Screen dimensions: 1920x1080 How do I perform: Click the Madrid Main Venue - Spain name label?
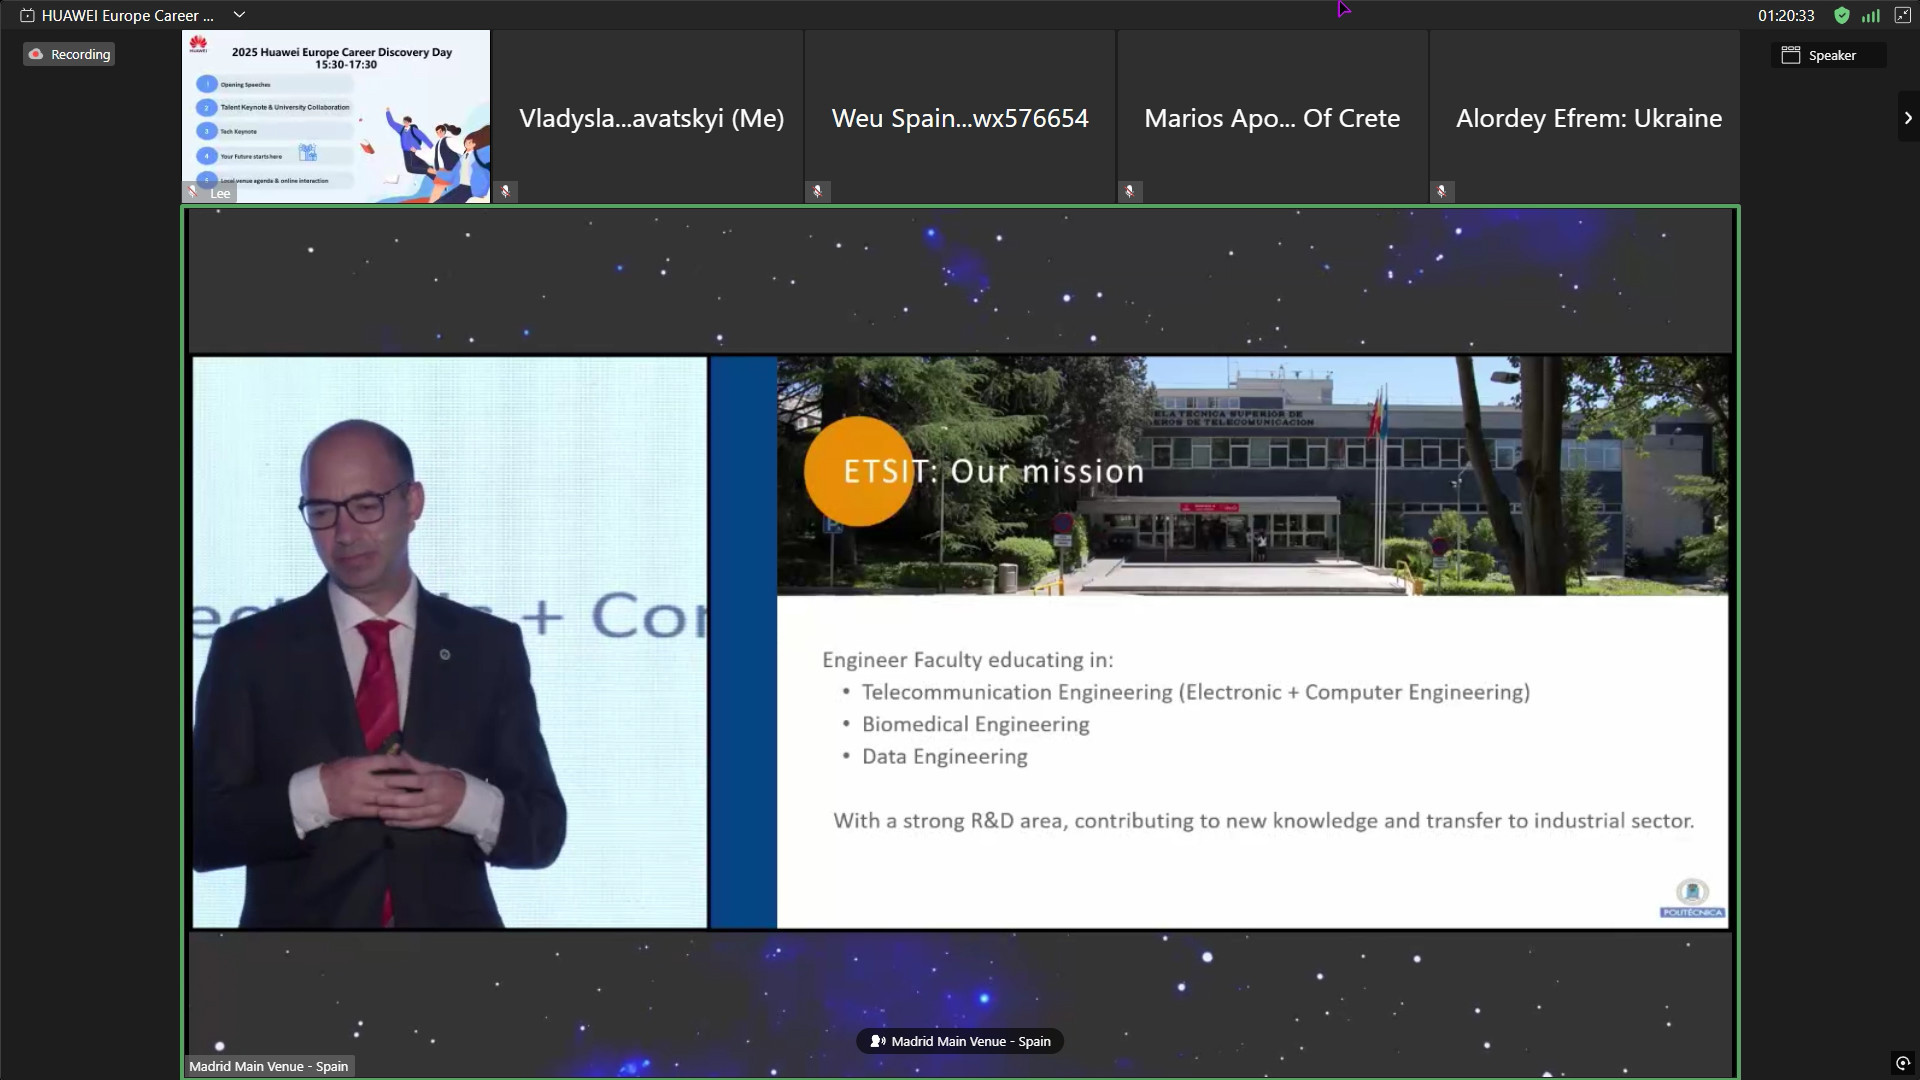pyautogui.click(x=269, y=1066)
